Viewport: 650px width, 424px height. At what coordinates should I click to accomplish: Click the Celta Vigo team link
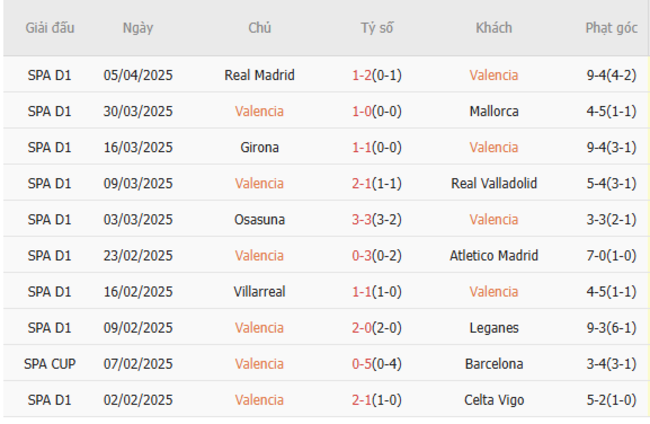[x=493, y=399]
